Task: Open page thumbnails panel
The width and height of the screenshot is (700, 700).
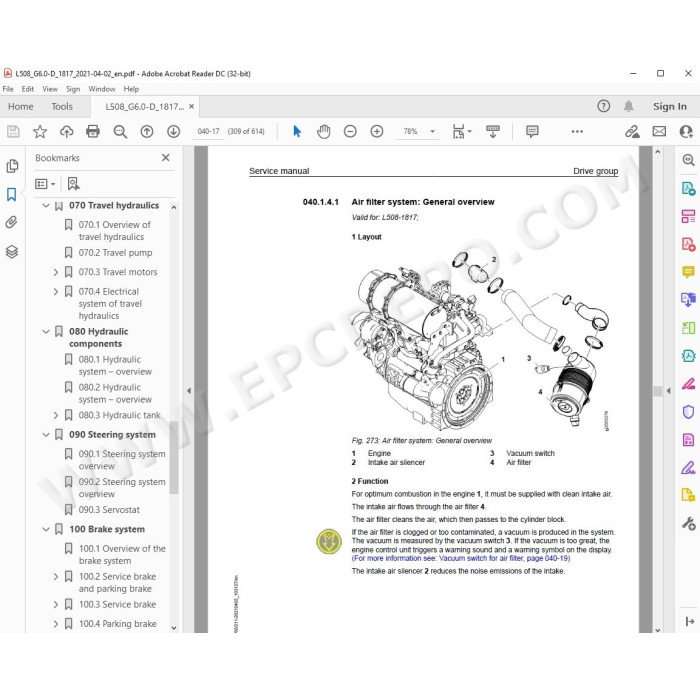Action: [12, 166]
